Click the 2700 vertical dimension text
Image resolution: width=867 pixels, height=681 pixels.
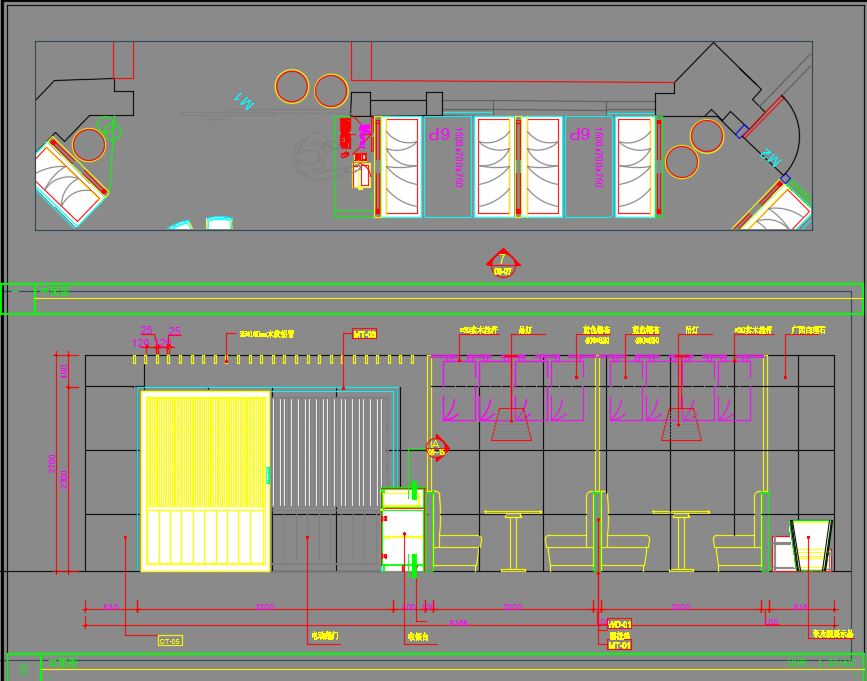(52, 464)
